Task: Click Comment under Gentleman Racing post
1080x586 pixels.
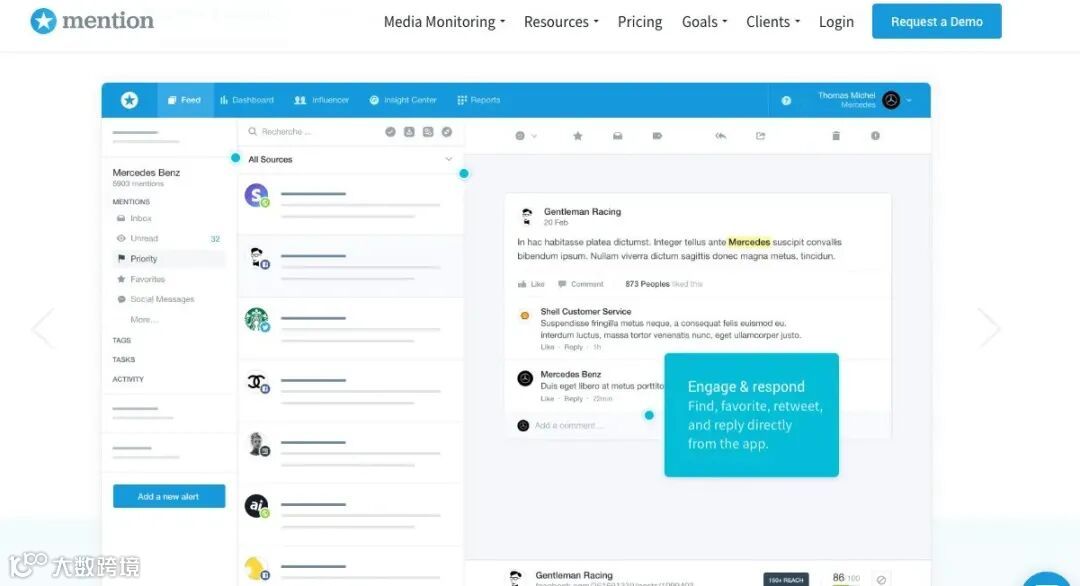Action: click(x=581, y=284)
